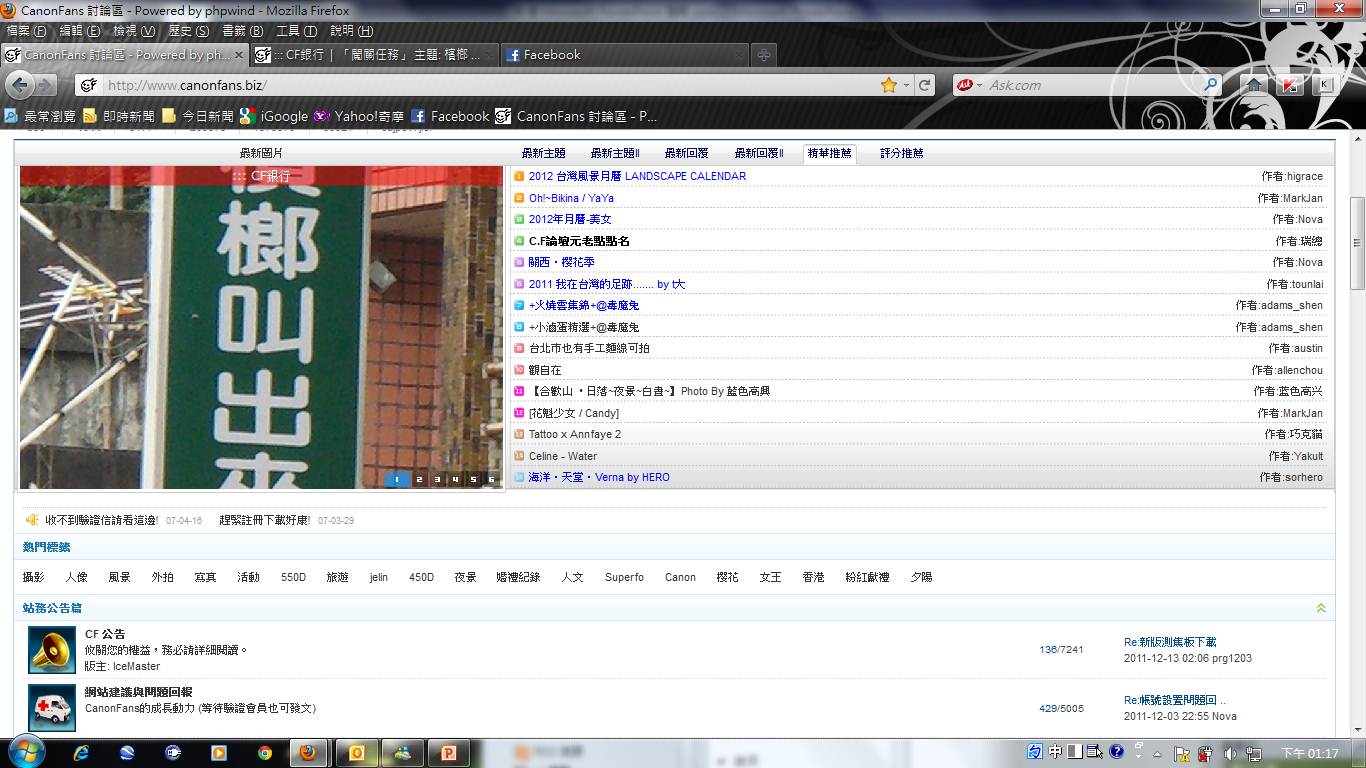The image size is (1366, 768).
Task: Select the 最新回覆 tab
Action: click(686, 153)
